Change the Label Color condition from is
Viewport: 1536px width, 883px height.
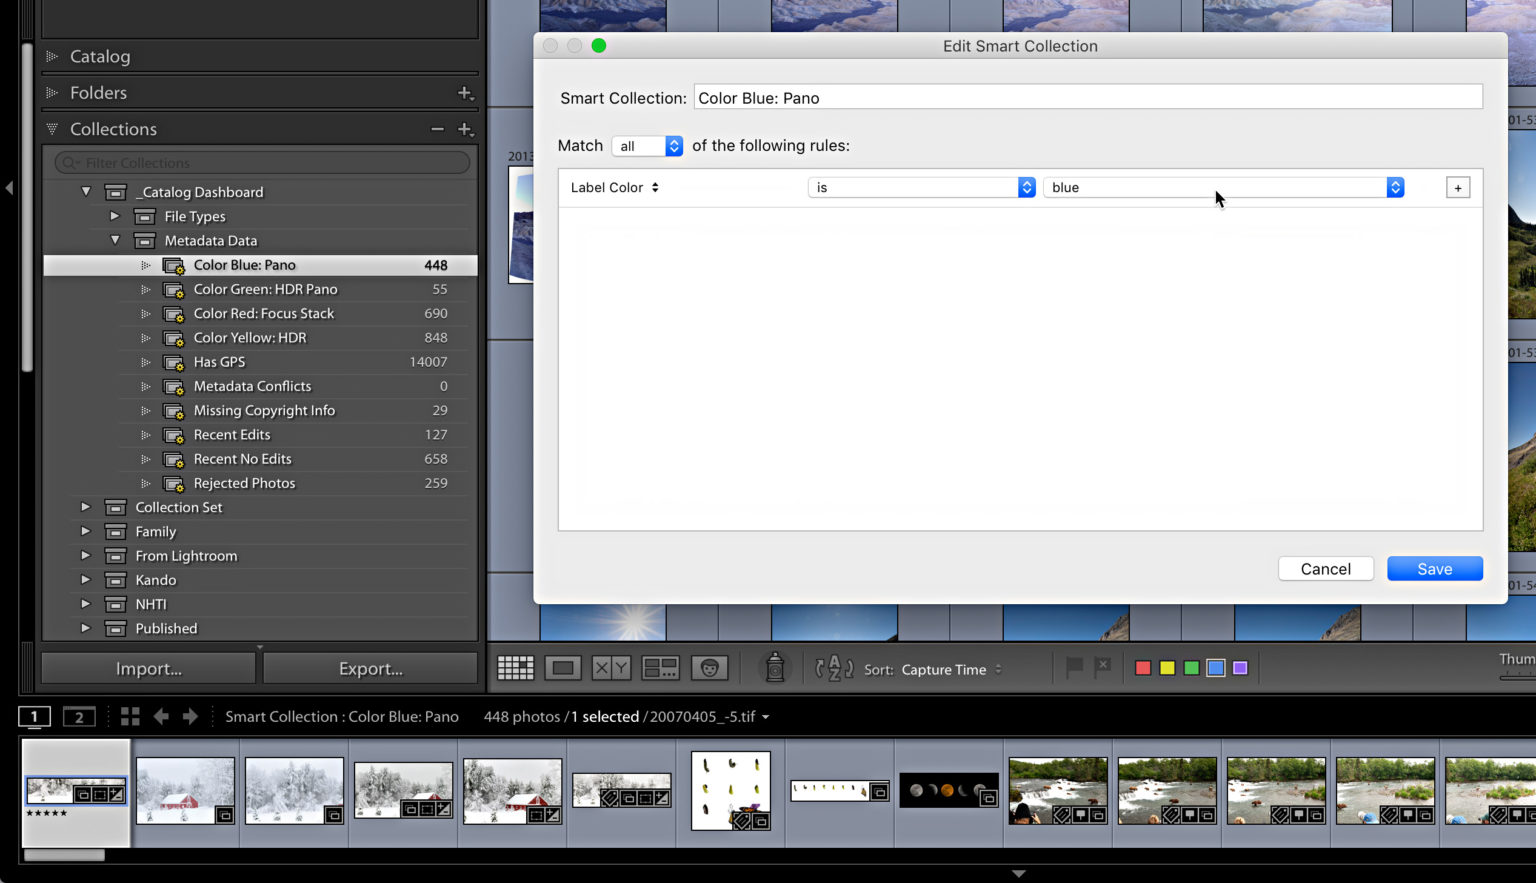(922, 187)
